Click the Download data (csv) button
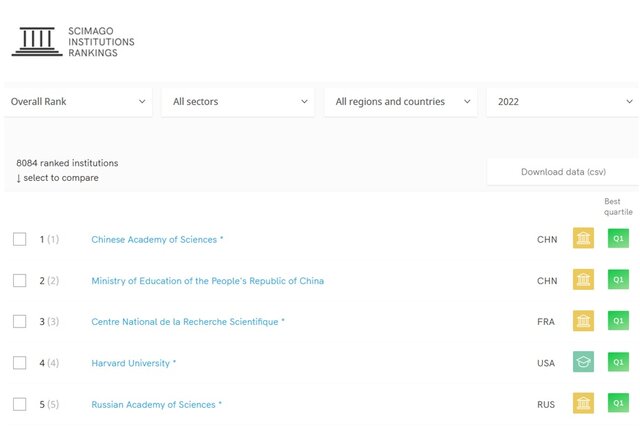 563,172
